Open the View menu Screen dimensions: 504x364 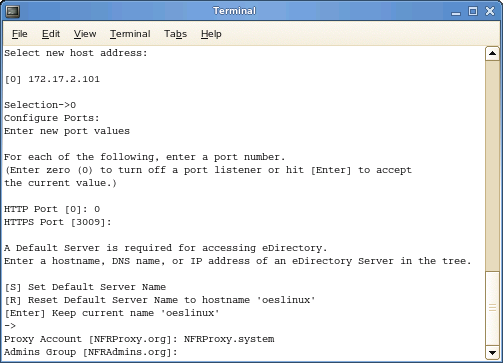pos(85,34)
